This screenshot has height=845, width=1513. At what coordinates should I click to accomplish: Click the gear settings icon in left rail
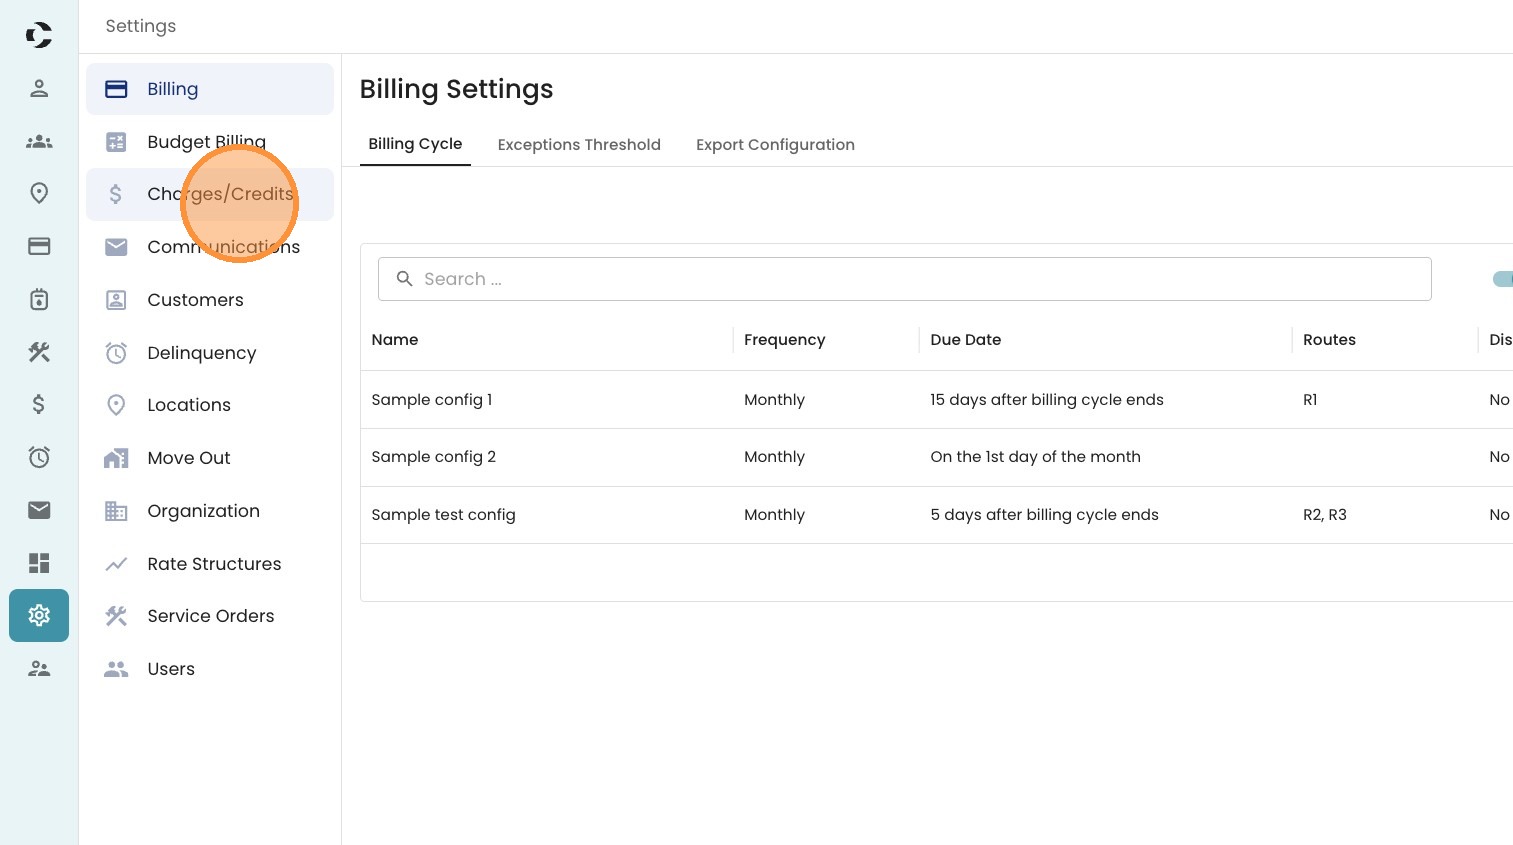click(39, 615)
